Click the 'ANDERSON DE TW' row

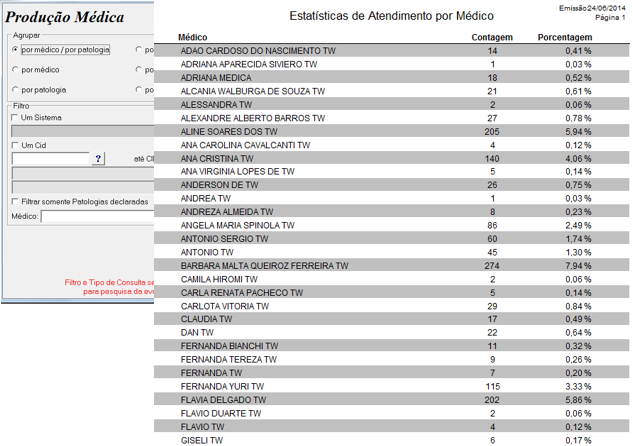391,185
